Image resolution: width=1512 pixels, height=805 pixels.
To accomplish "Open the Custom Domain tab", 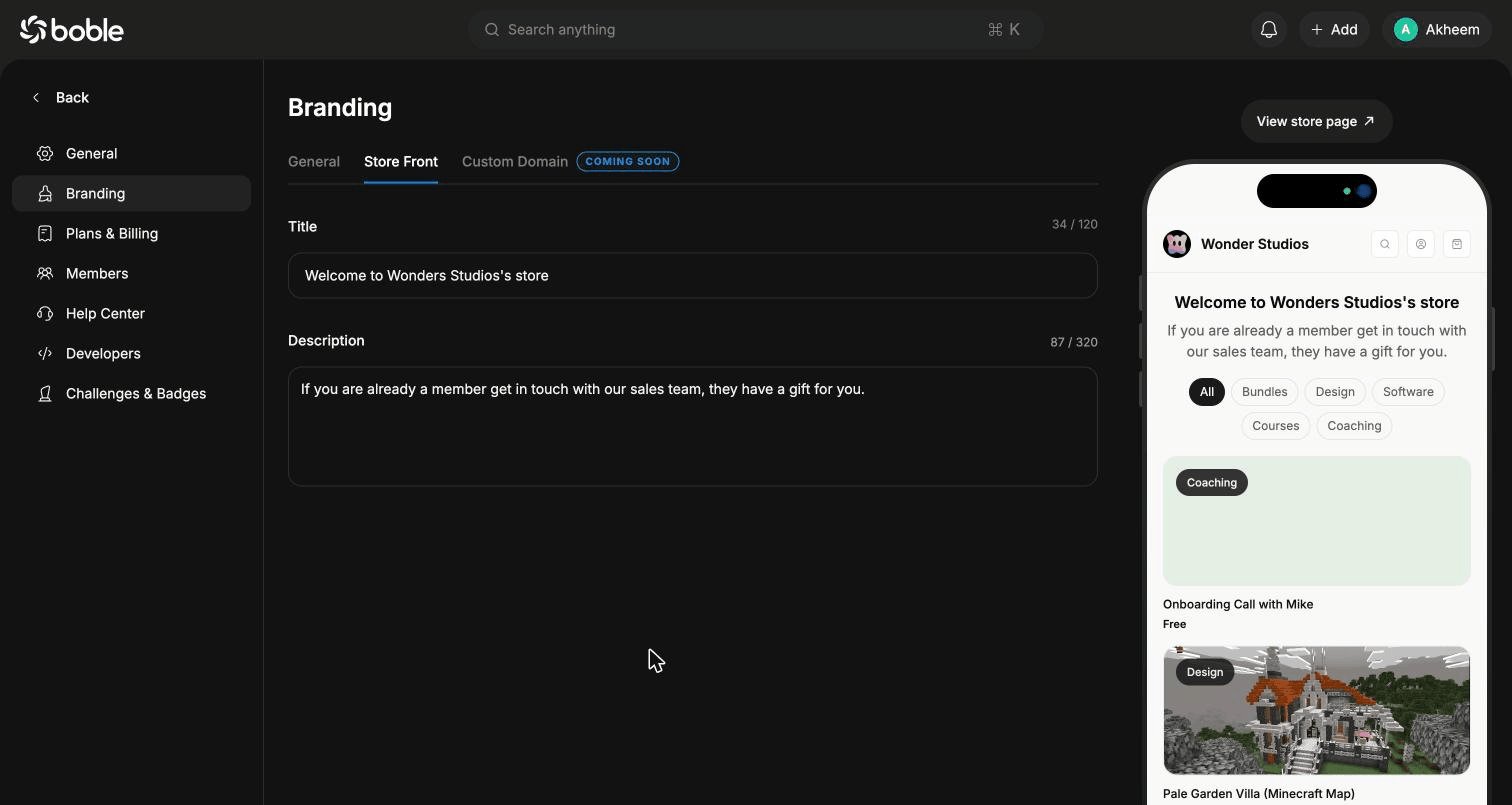I will click(x=515, y=161).
